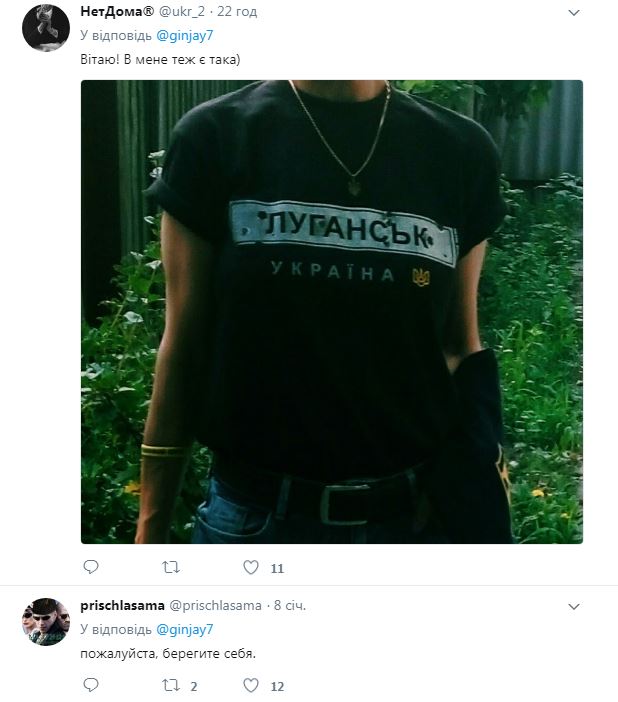Open prischlasama profile avatar
This screenshot has width=618, height=702.
(46, 621)
